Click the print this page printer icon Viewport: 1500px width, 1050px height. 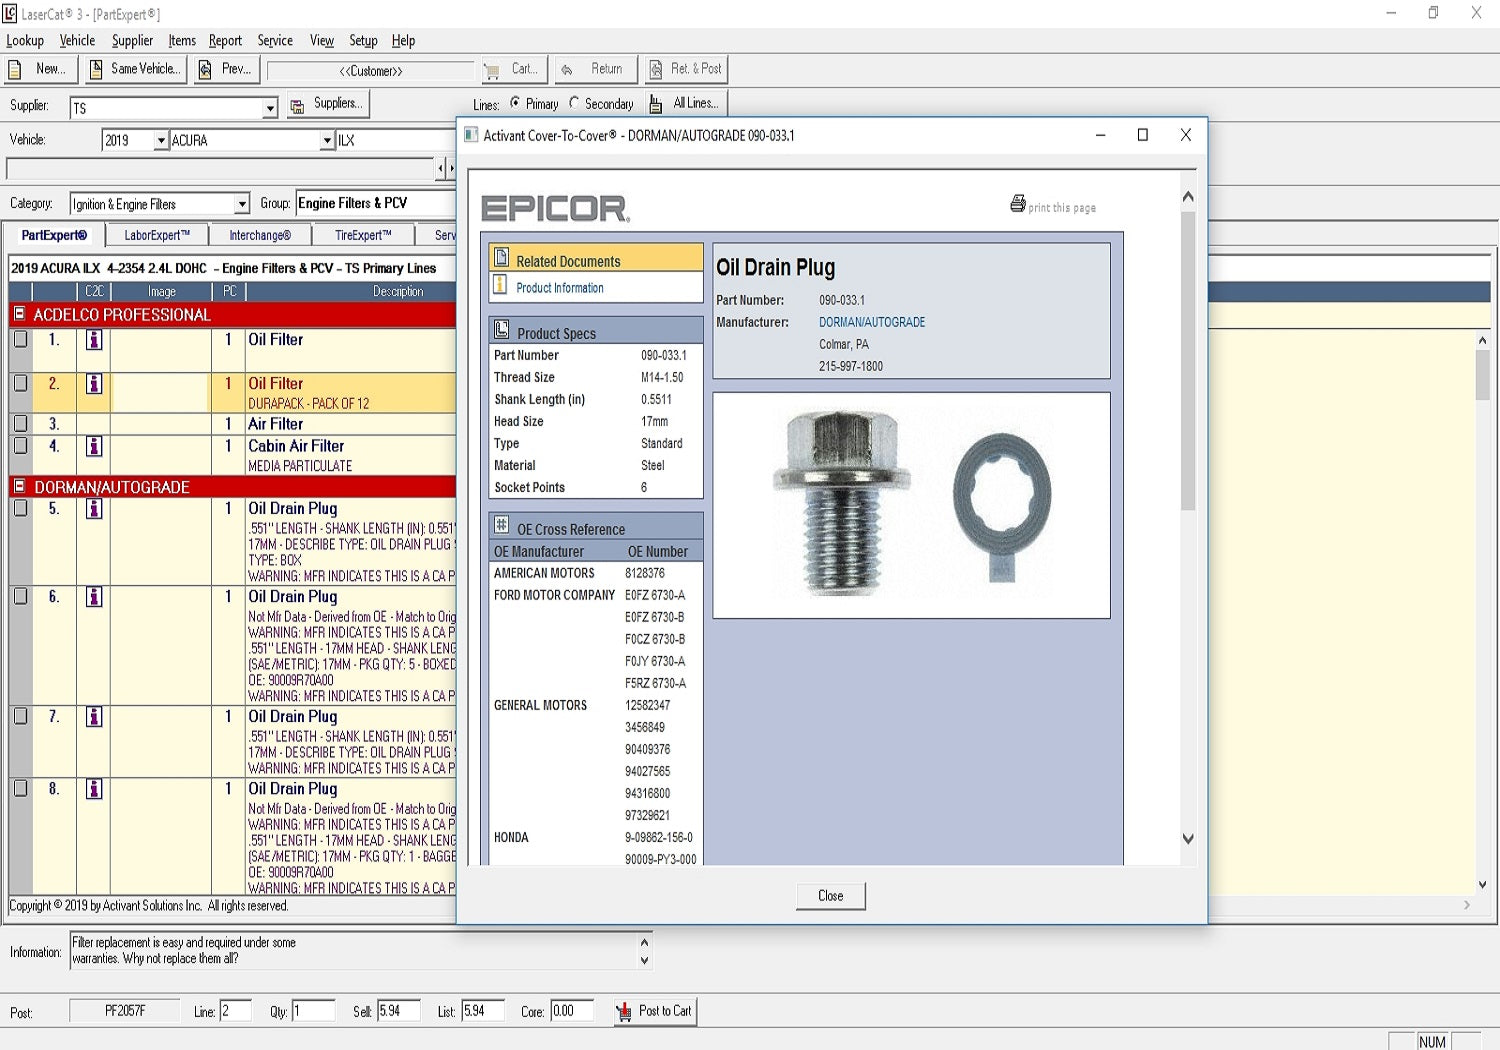coord(1017,204)
